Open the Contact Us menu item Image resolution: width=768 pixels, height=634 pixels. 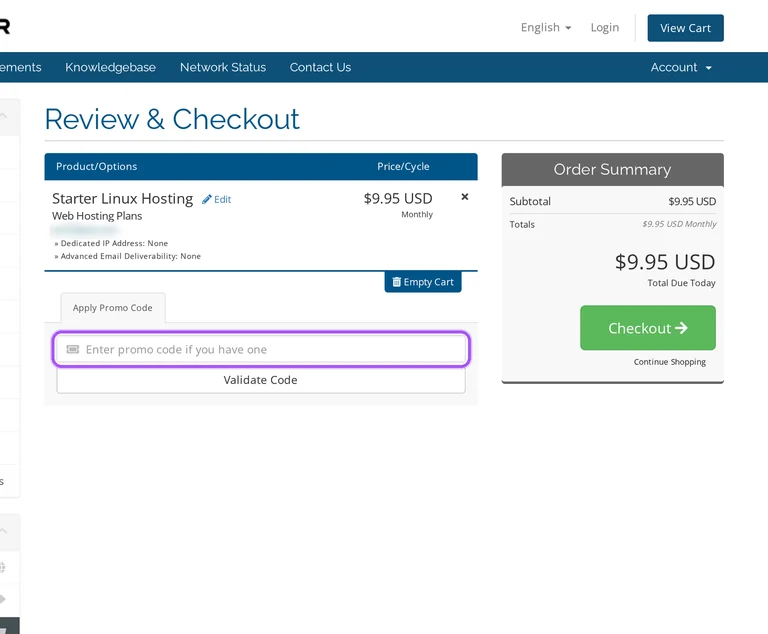click(320, 67)
